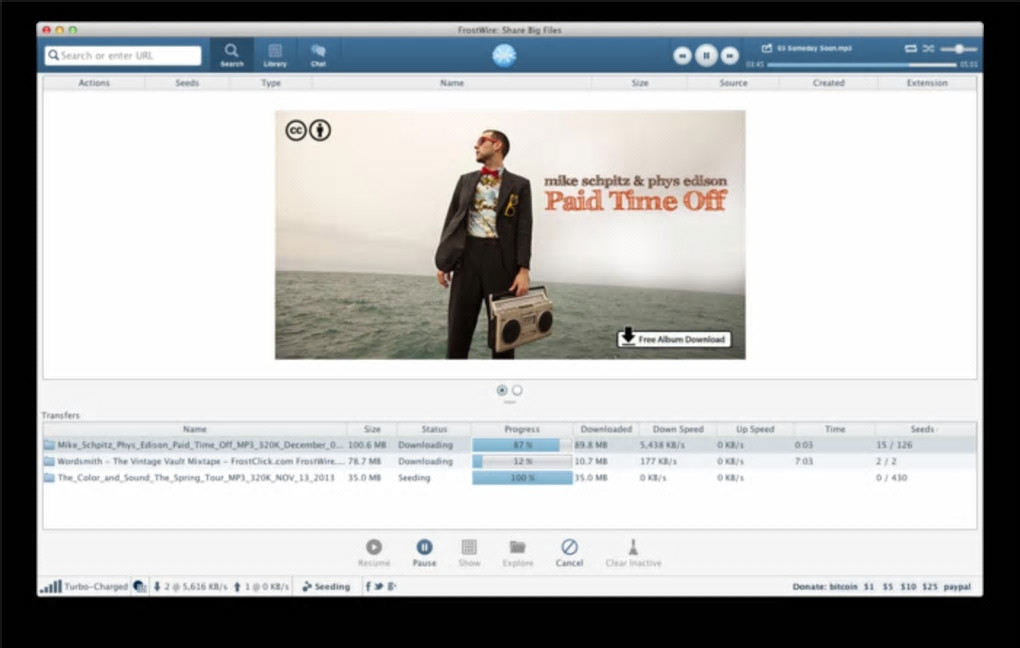Image resolution: width=1020 pixels, height=648 pixels.
Task: Select the second promo slide radio button
Action: point(517,390)
